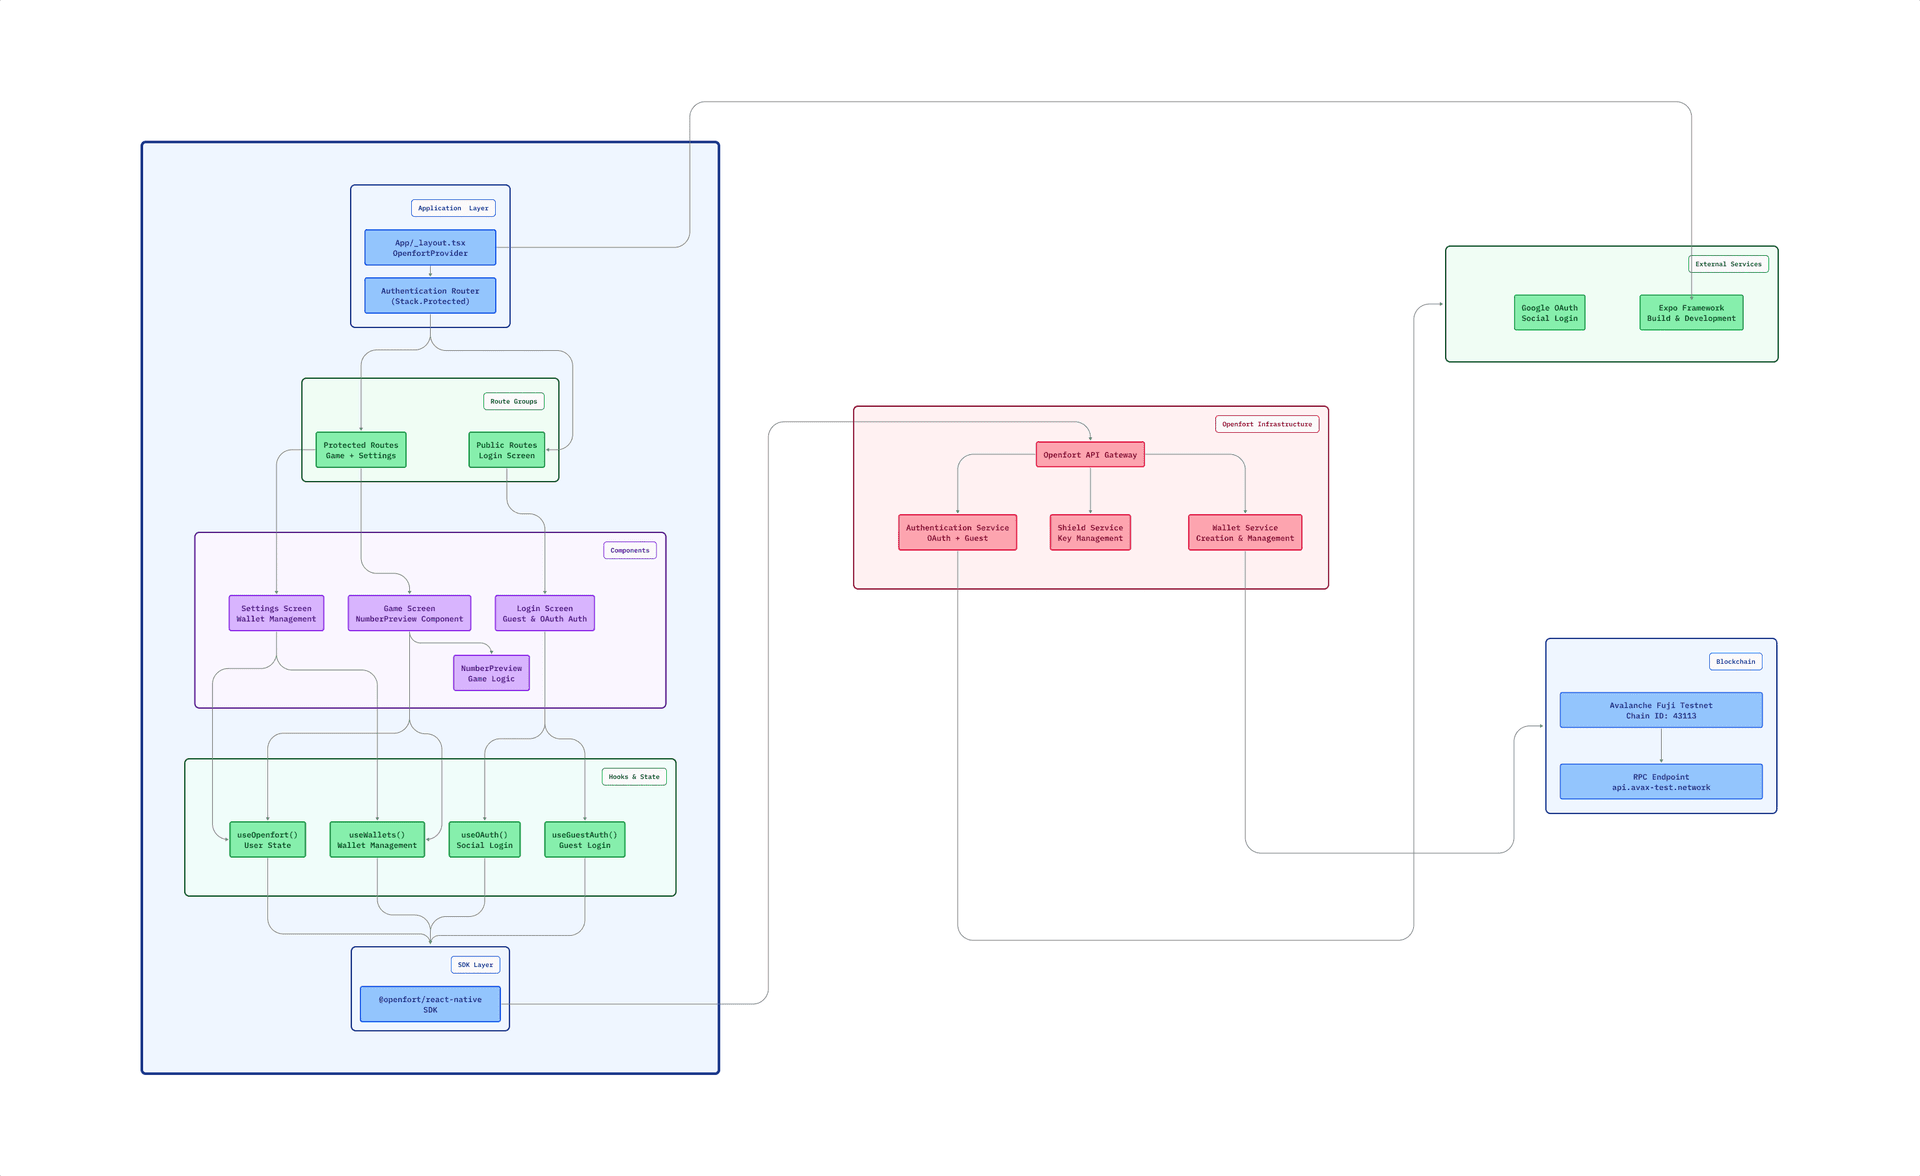Image resolution: width=1920 pixels, height=1176 pixels.
Task: Collapse the Hooks & State group label
Action: coord(633,776)
